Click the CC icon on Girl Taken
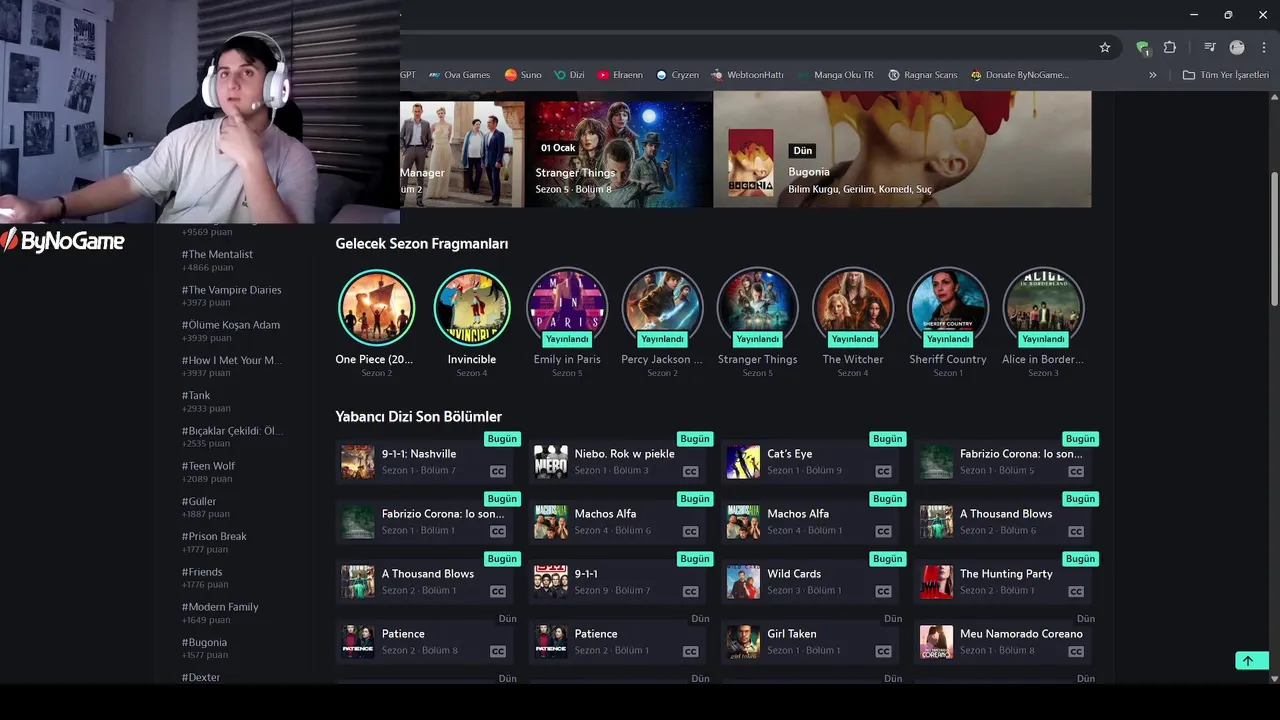Screen dimensions: 1280x720 [x=883, y=652]
